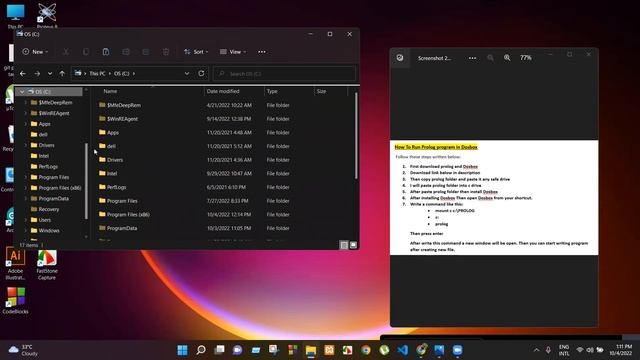Click the Share icon in Explorer toolbar
The image size is (640, 360).
coord(146,52)
